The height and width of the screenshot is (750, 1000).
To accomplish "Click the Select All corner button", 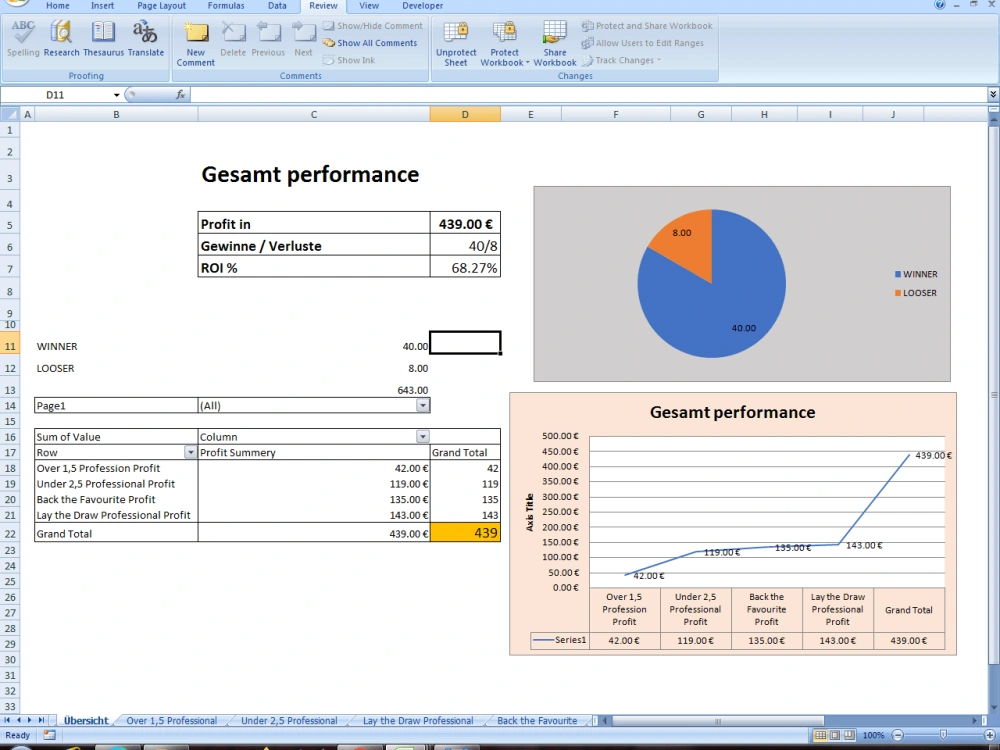I will (x=10, y=114).
